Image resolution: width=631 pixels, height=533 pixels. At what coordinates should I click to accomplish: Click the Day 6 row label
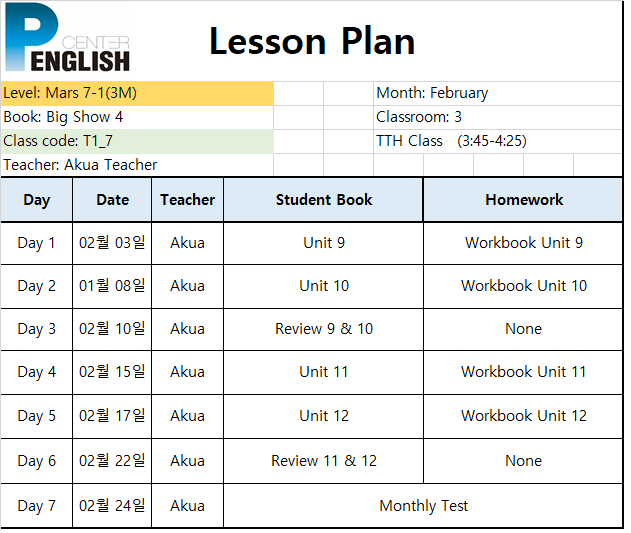point(37,461)
